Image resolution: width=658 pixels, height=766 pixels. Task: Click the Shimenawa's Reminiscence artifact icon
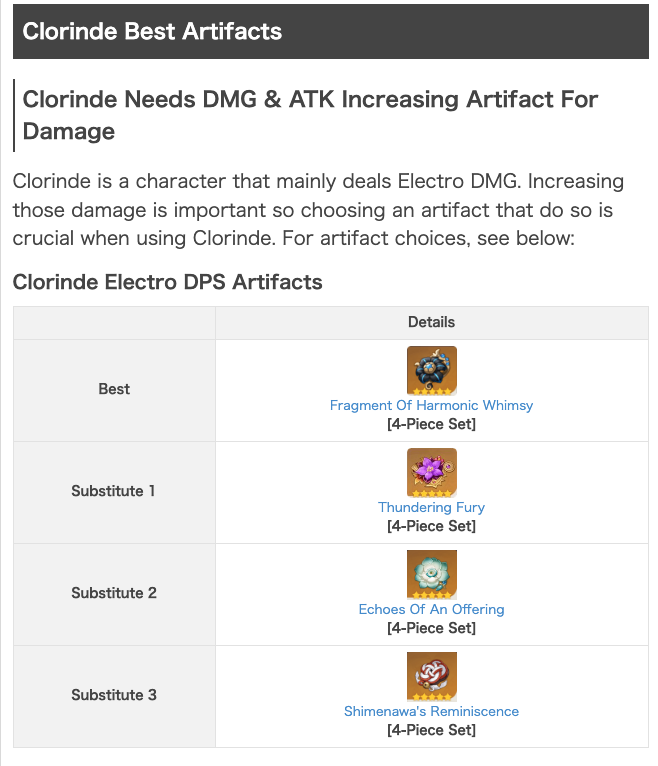432,677
